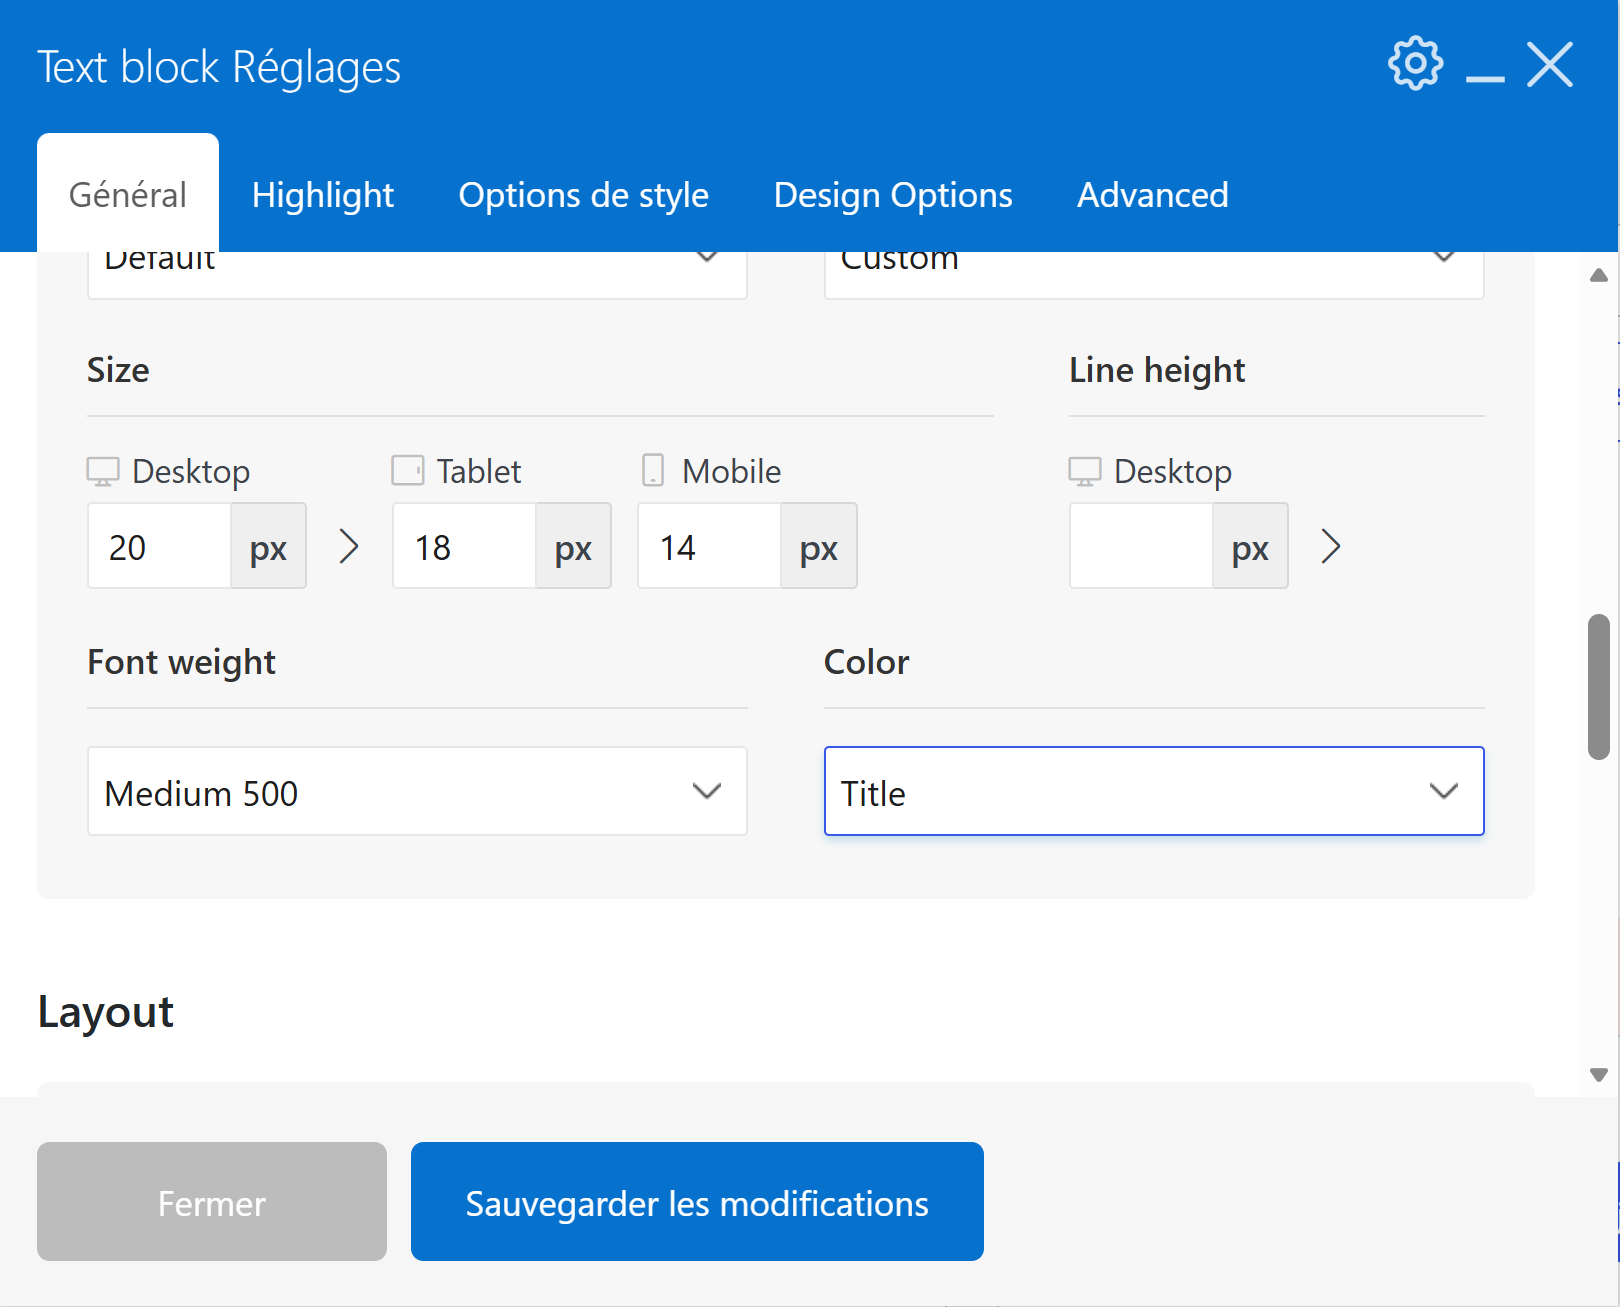Viewport: 1620px width, 1307px height.
Task: Focus the empty Line height Desktop field
Action: 1142,546
